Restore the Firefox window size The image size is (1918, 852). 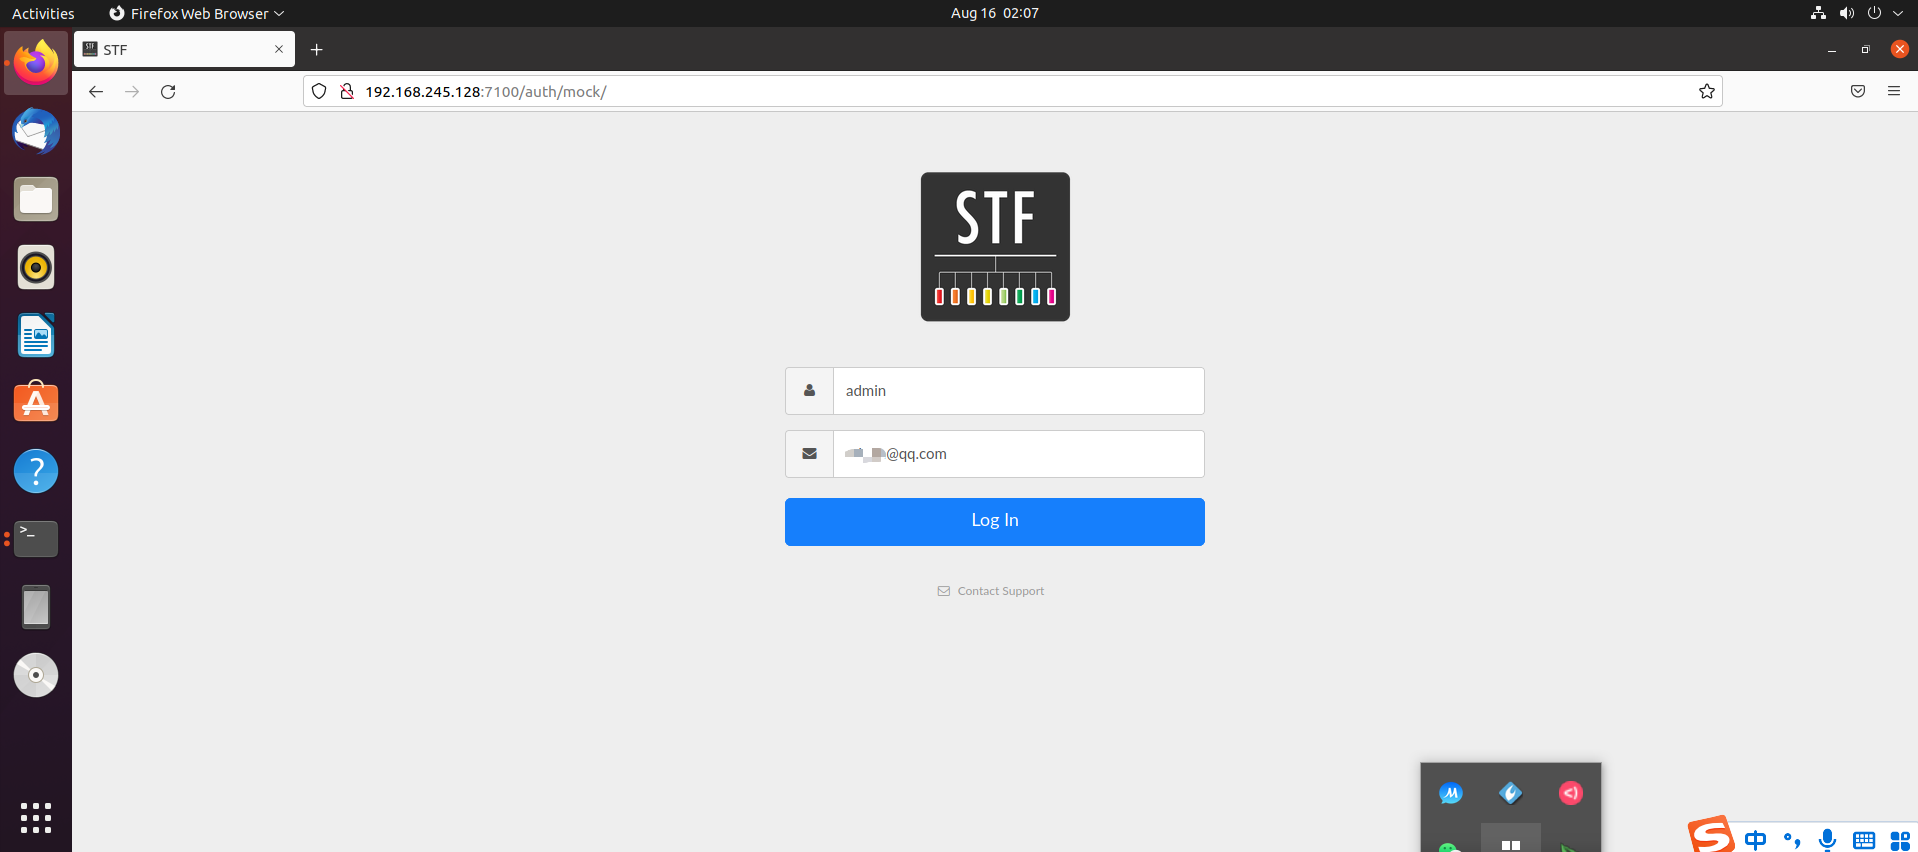[1865, 49]
